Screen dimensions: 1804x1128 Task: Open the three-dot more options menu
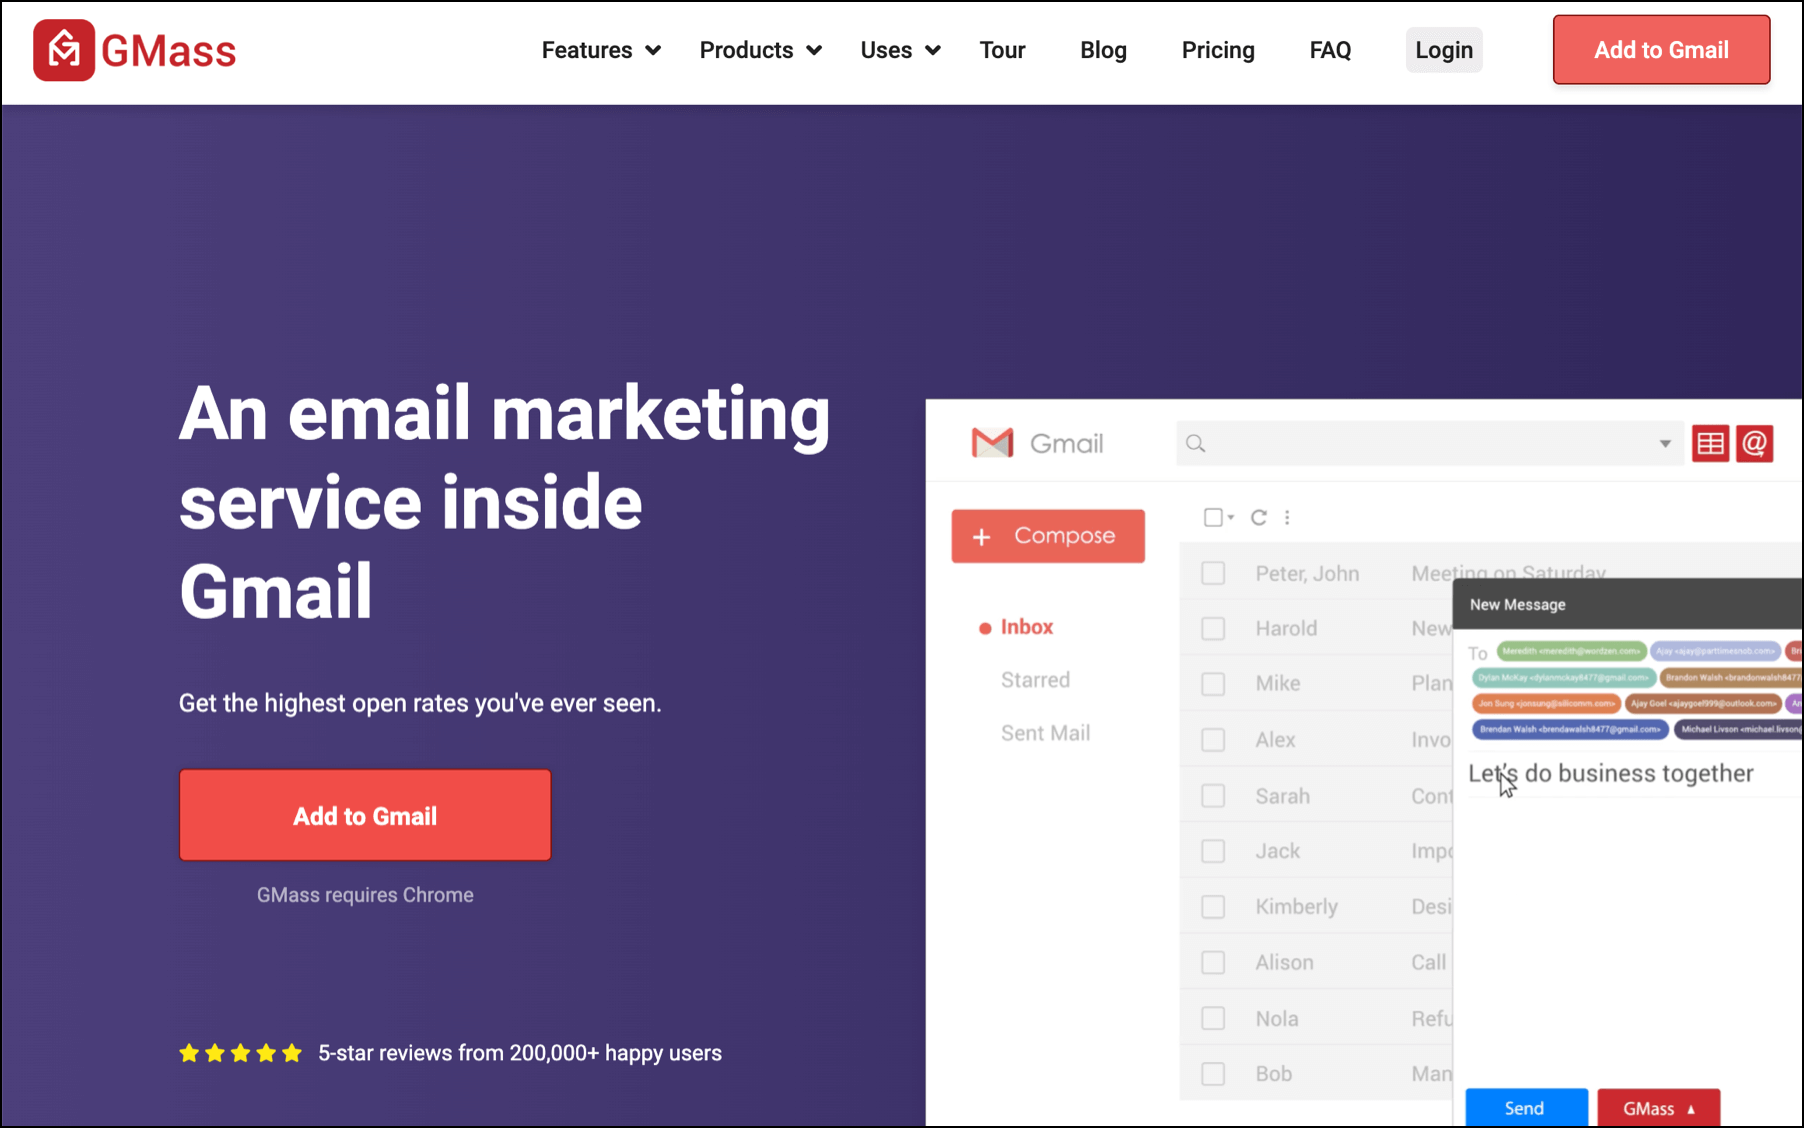1287,517
